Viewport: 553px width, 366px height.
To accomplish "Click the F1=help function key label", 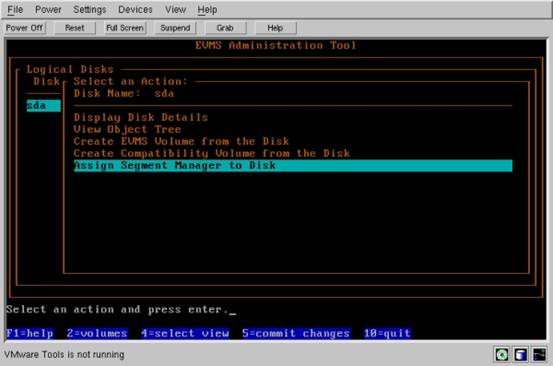I will tap(30, 333).
